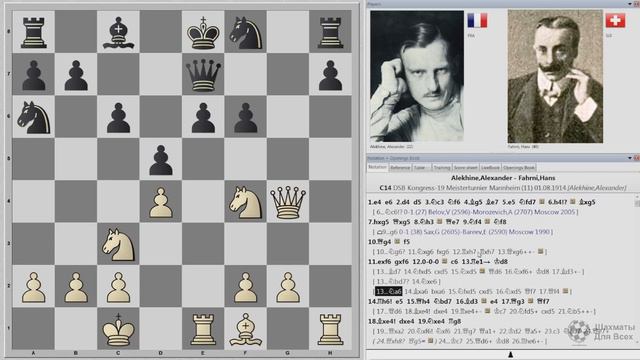The height and width of the screenshot is (360, 640).
Task: Open comment icon after 17.Qg3 move
Action: coord(530,301)
